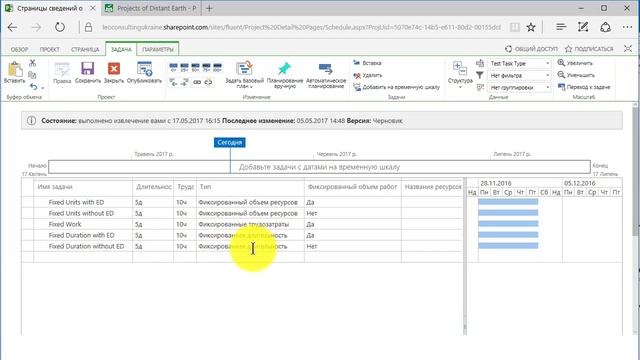Switch to the СТРАНИЦА ribbon tab

(x=85, y=49)
